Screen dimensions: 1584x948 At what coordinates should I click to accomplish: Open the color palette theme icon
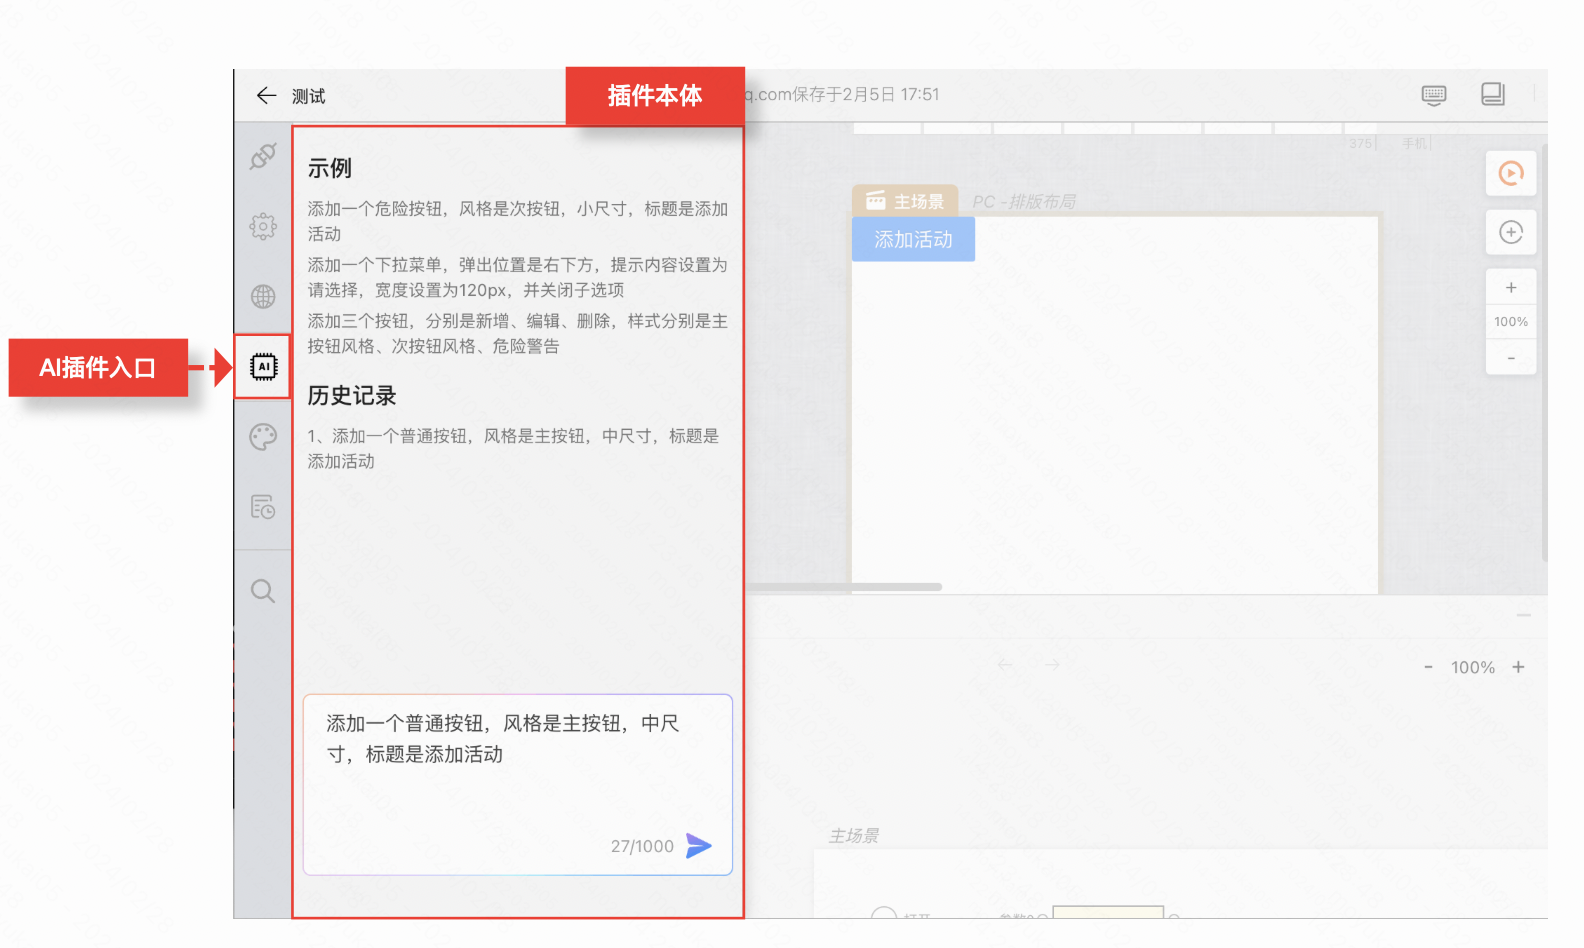pos(263,437)
